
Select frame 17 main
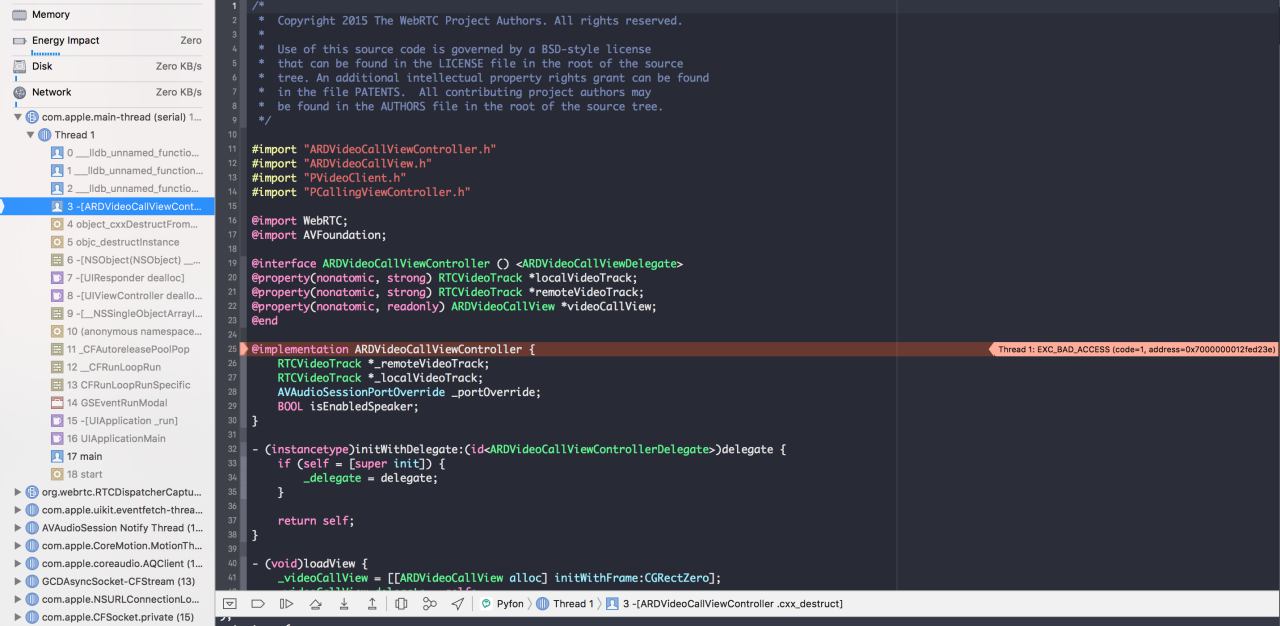tap(107, 456)
